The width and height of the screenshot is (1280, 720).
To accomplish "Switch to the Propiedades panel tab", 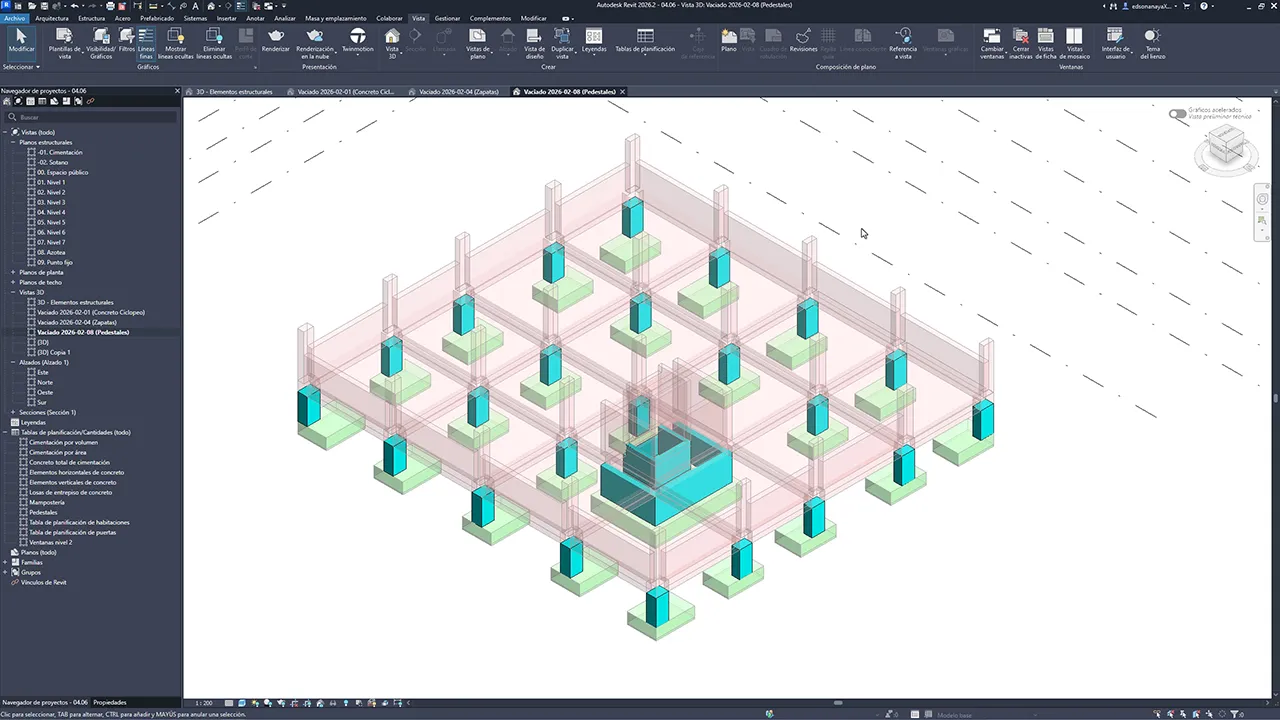I will coord(110,702).
